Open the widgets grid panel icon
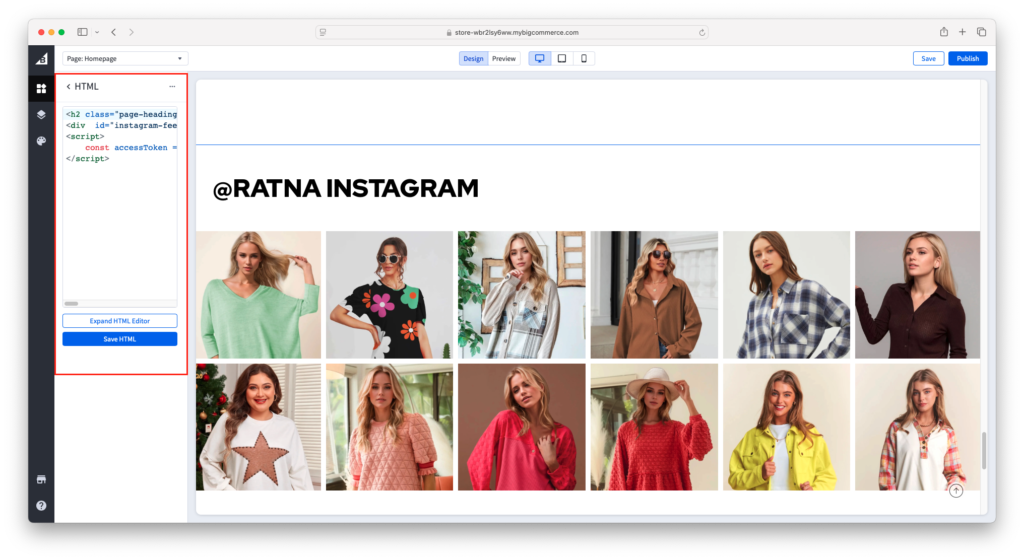The height and width of the screenshot is (560, 1024). click(41, 88)
